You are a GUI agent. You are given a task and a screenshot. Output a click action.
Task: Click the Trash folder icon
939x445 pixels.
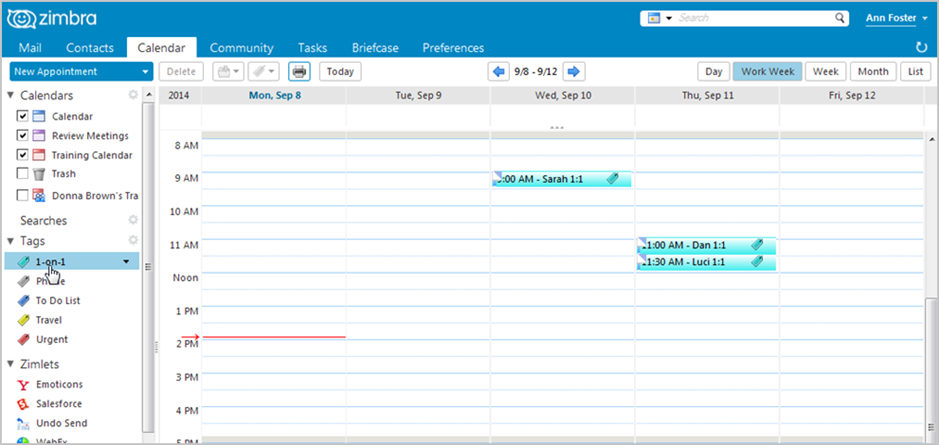pos(39,174)
